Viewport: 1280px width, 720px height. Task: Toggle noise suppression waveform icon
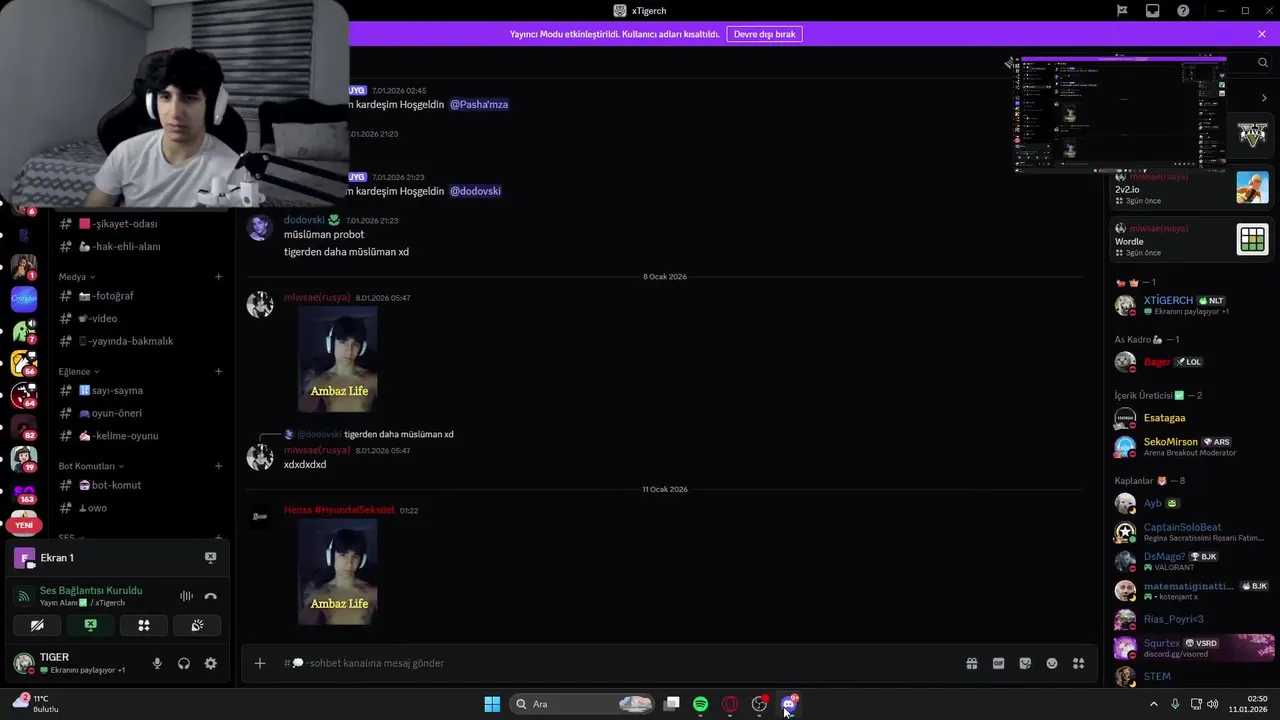click(x=186, y=596)
